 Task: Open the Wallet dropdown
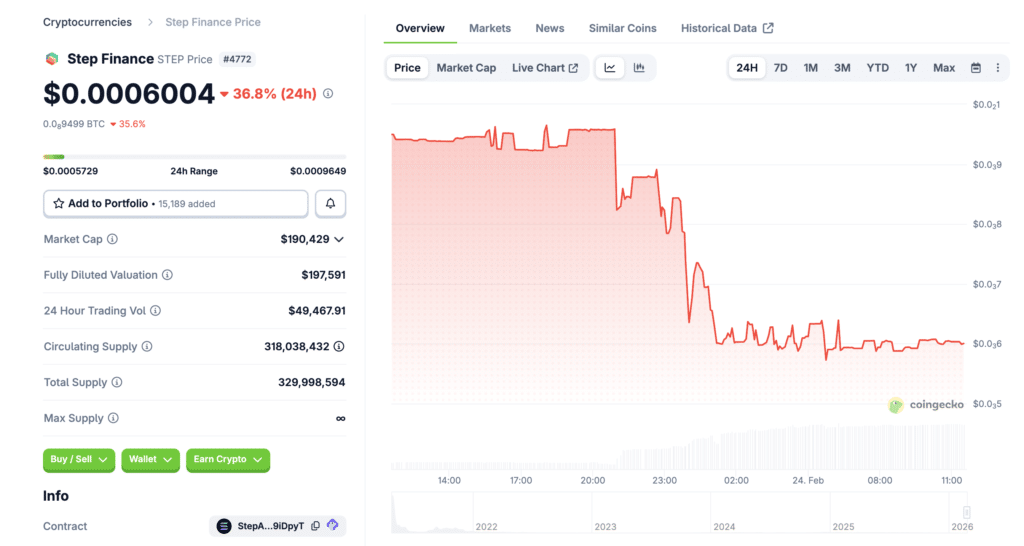150,460
